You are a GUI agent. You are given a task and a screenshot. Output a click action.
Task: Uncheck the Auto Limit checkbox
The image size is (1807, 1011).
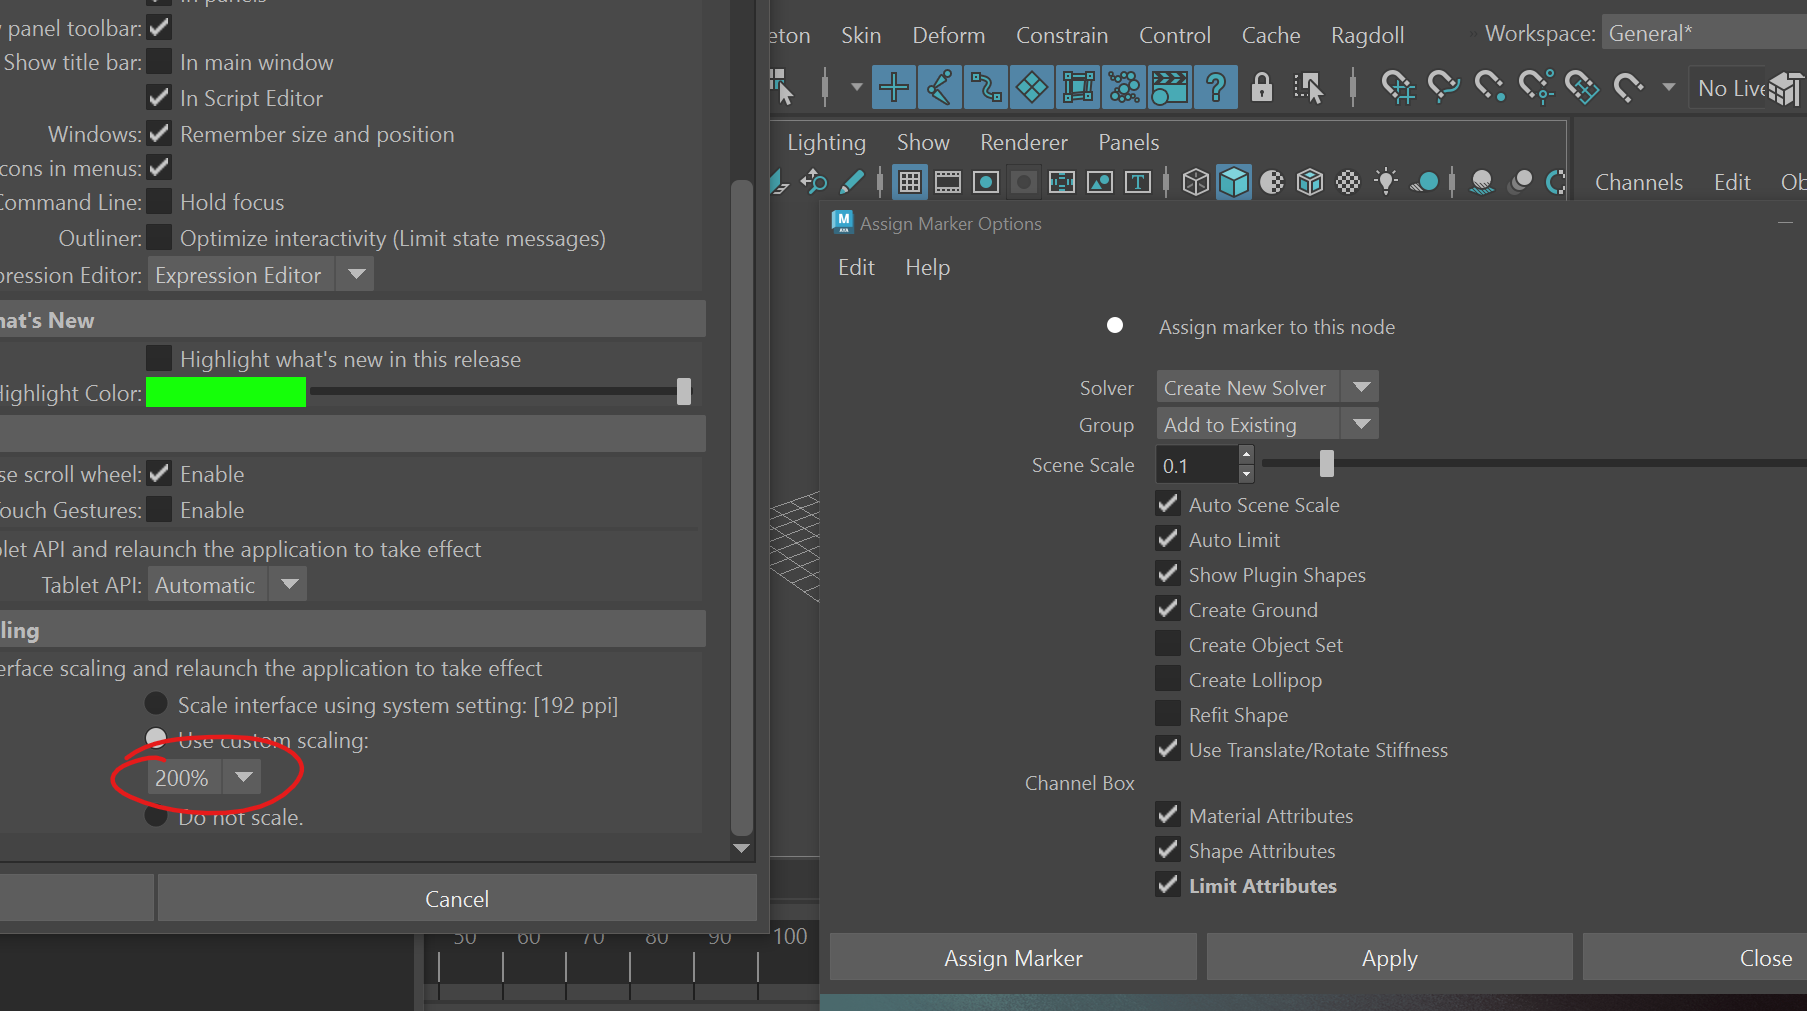point(1167,540)
